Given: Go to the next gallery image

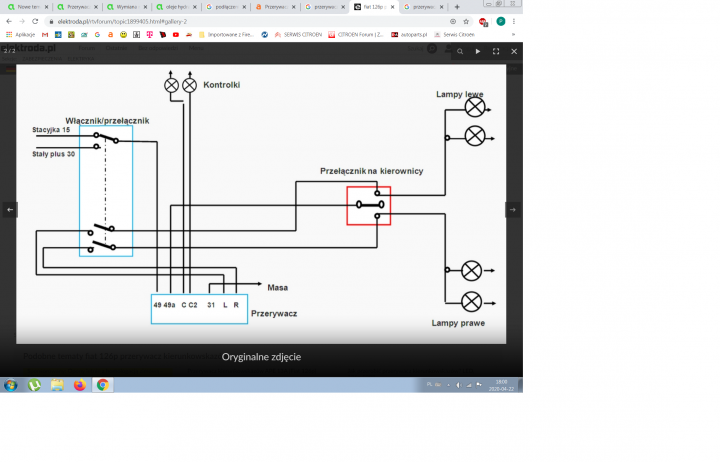Looking at the screenshot, I should point(512,209).
